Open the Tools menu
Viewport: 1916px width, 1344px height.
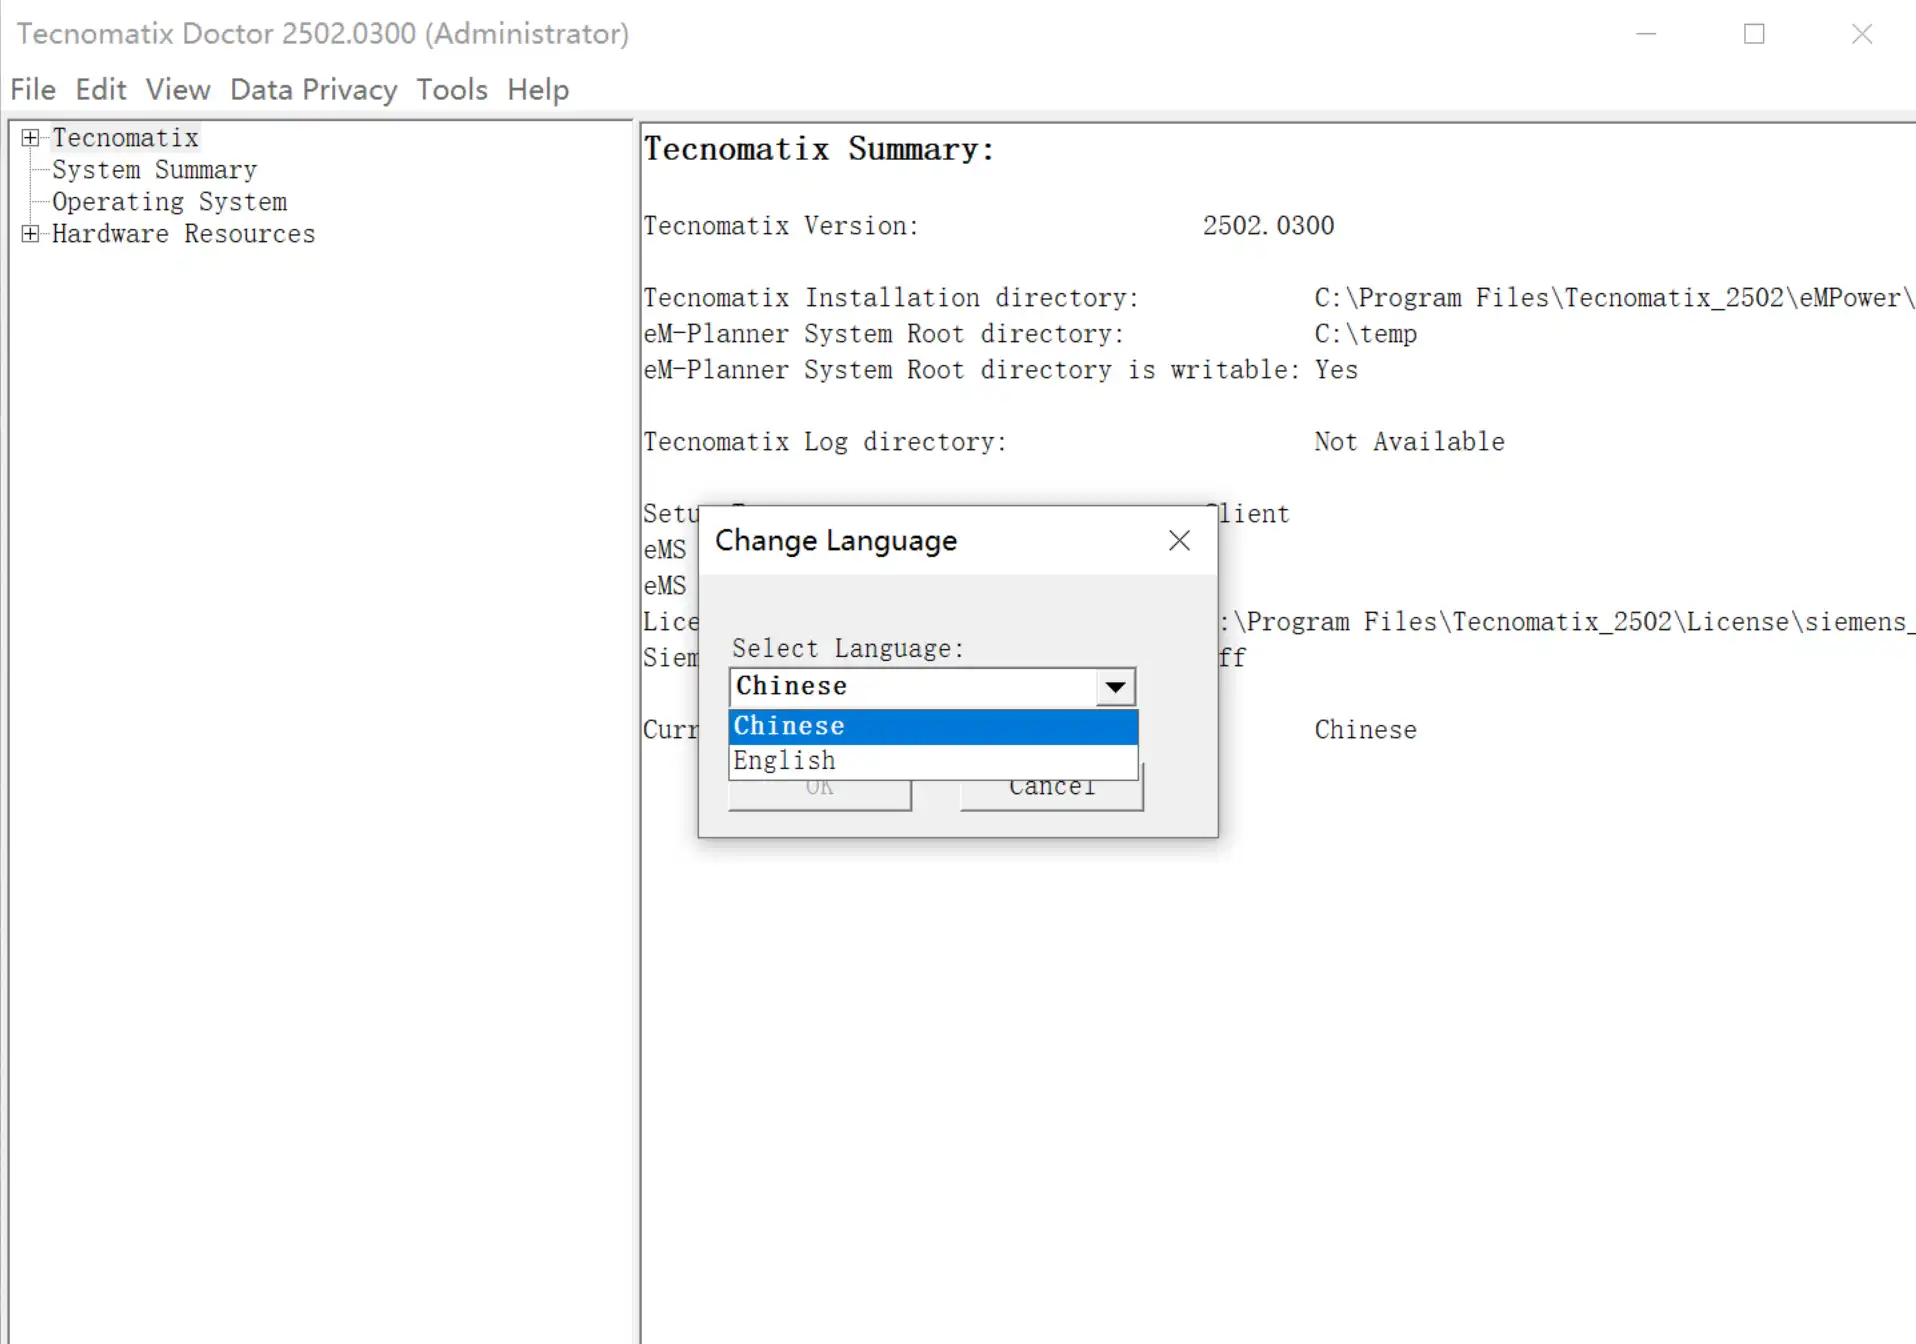[x=452, y=90]
